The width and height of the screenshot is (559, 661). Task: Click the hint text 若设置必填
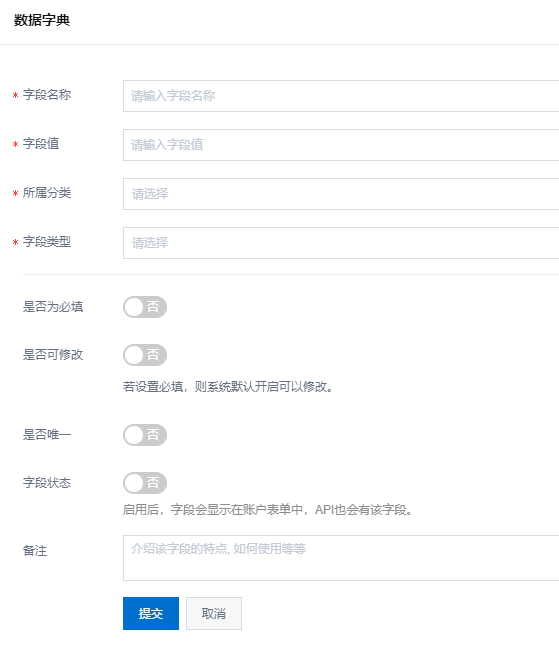[x=228, y=387]
